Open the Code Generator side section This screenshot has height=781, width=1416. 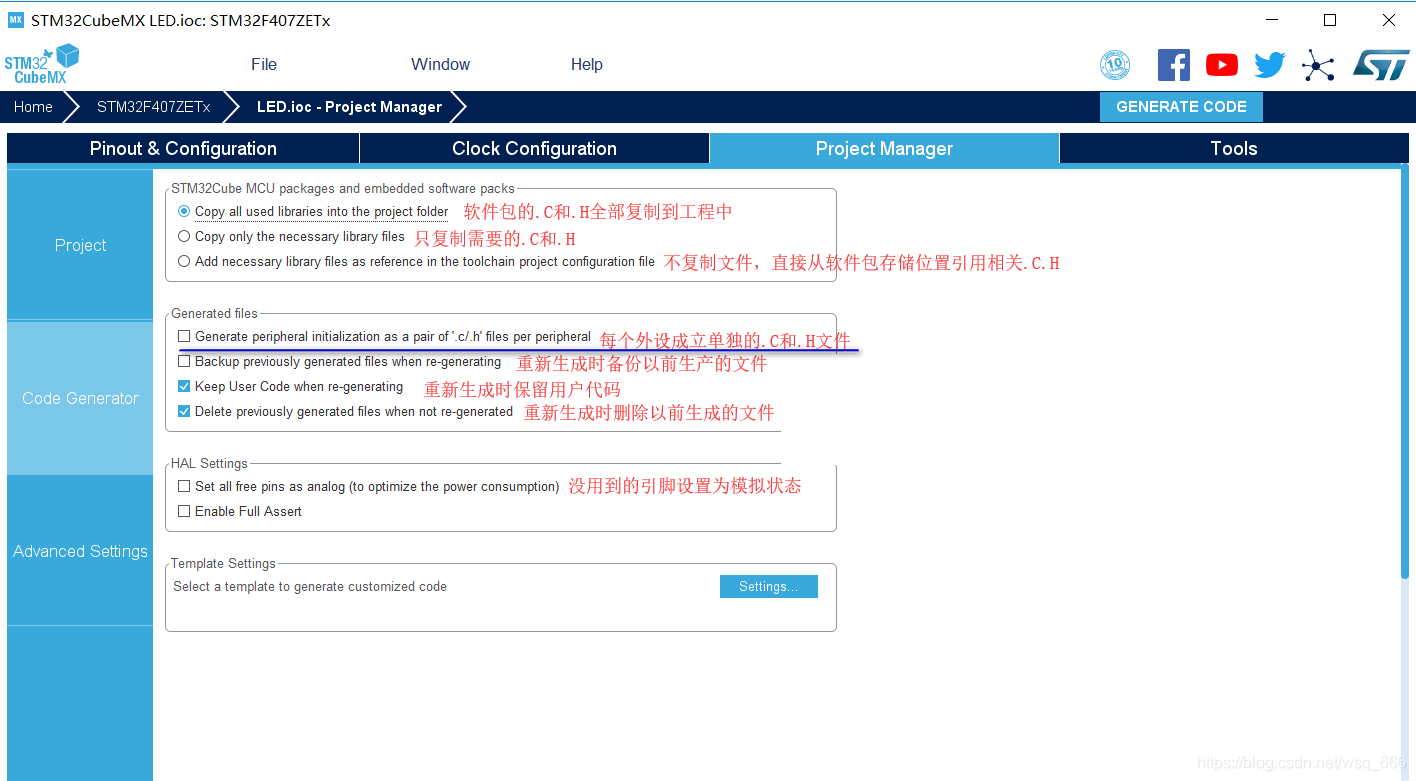click(80, 398)
